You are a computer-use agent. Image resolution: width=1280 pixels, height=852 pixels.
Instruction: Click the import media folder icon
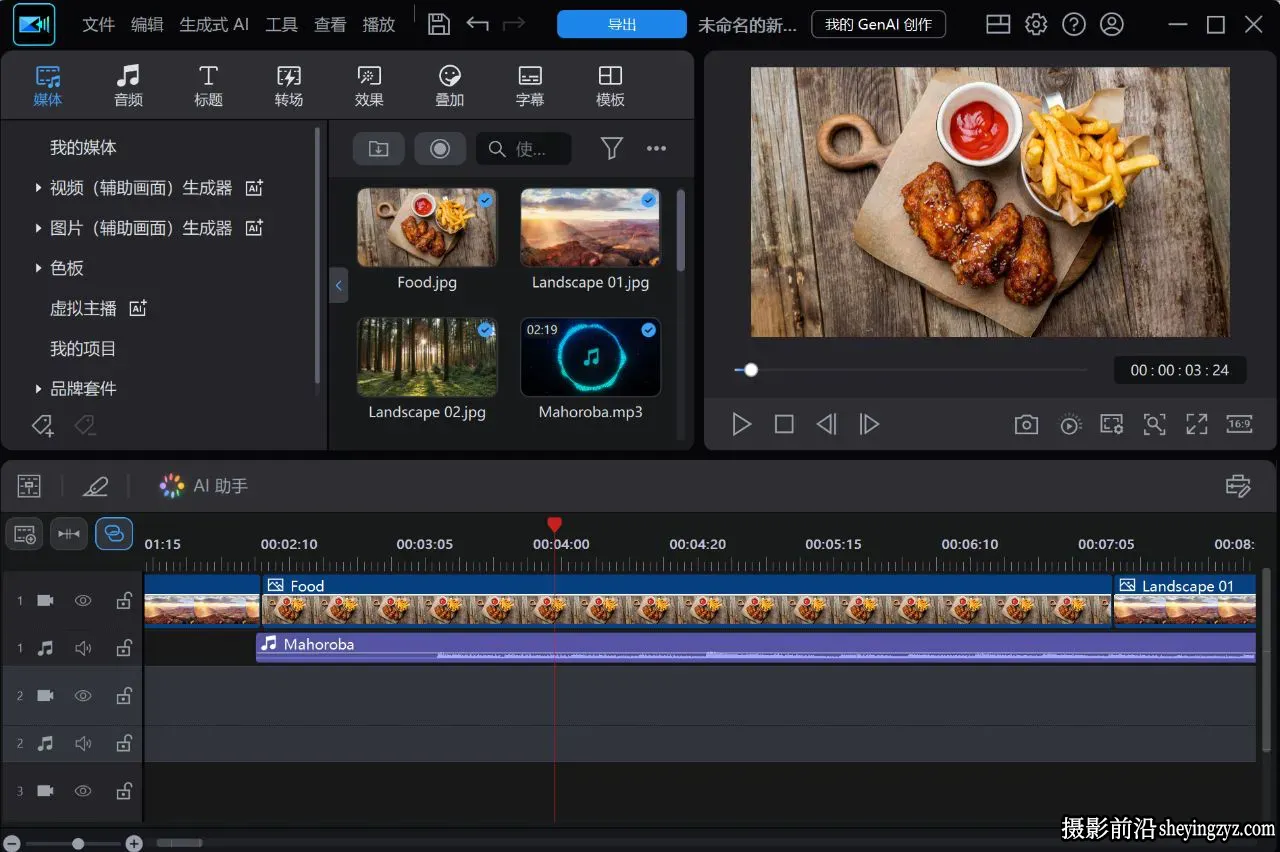(x=378, y=149)
